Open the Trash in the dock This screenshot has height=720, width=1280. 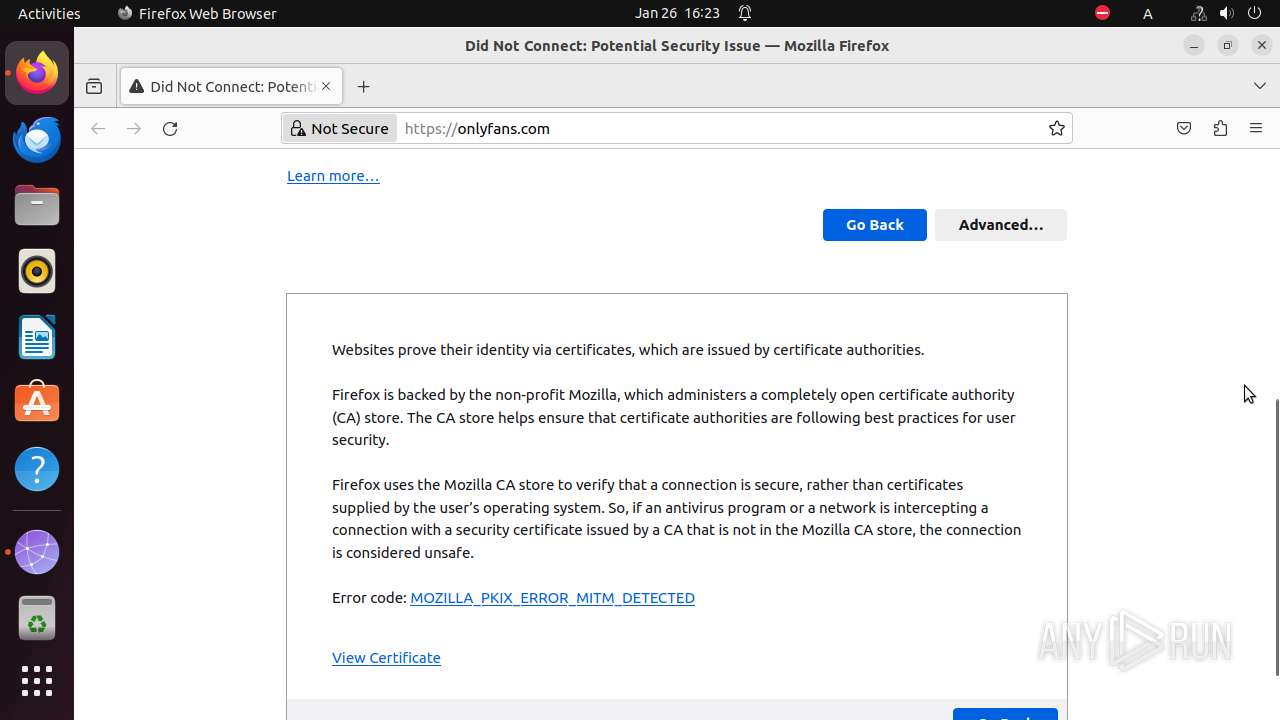tap(37, 618)
